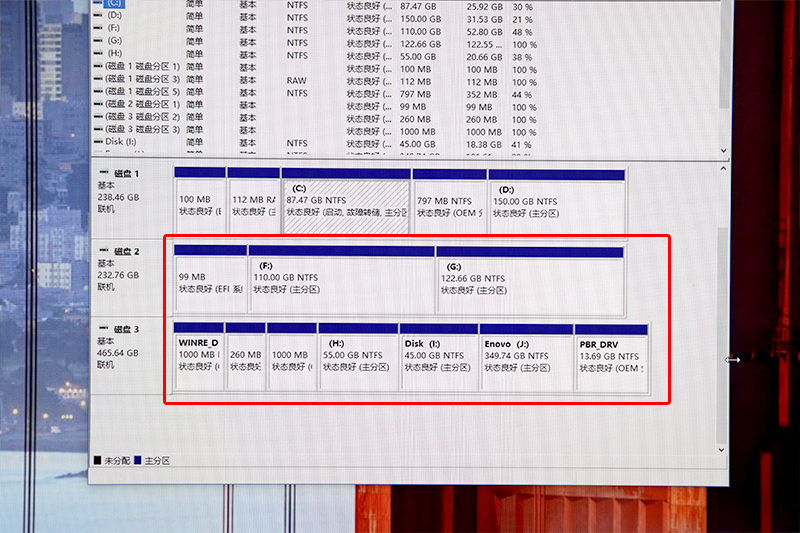Click the 48 % free percentage cell
The image size is (800, 533).
point(522,32)
